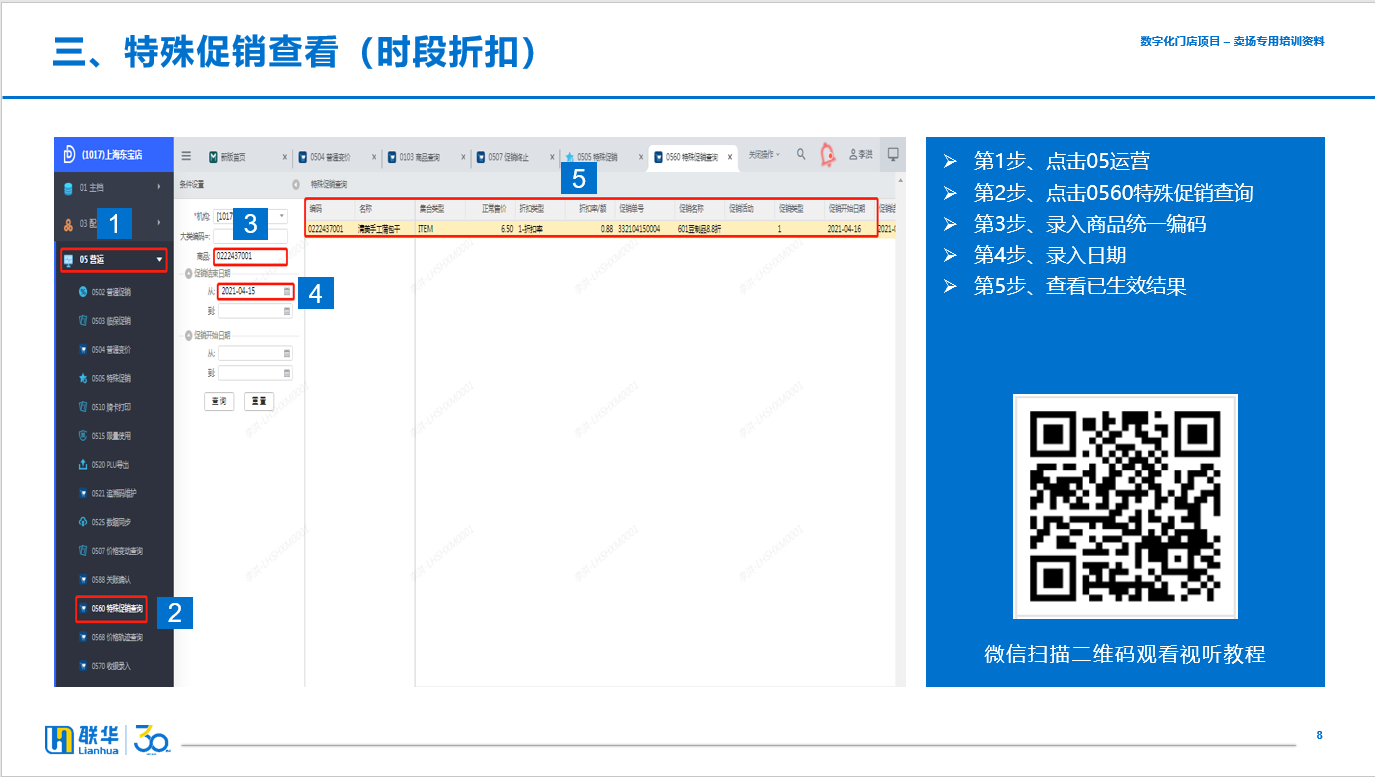Click the 促销单号 column header
Screen dimensions: 1375x777
tap(645, 209)
